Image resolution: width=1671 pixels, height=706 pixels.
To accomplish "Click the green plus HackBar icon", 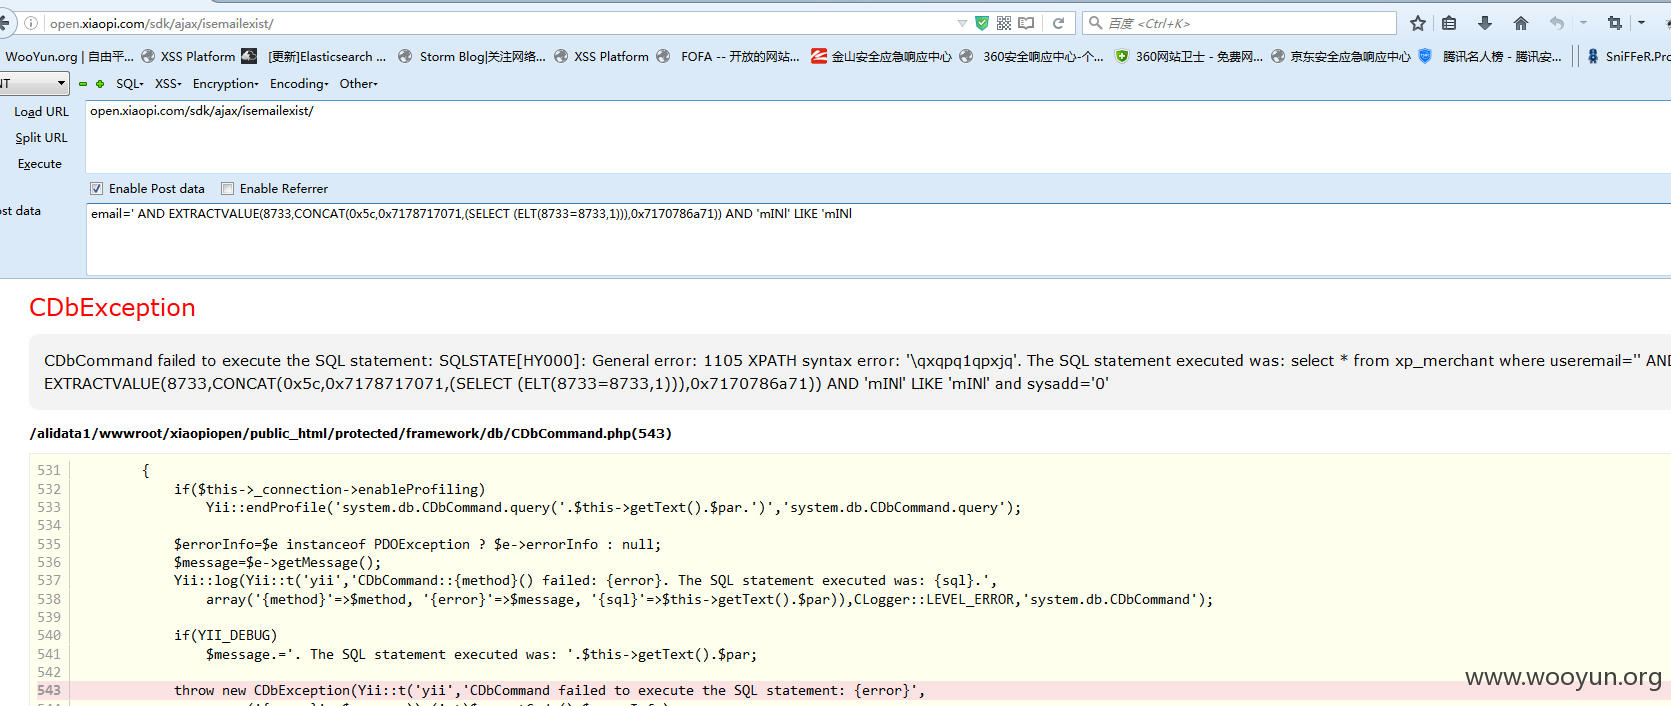I will tap(100, 84).
